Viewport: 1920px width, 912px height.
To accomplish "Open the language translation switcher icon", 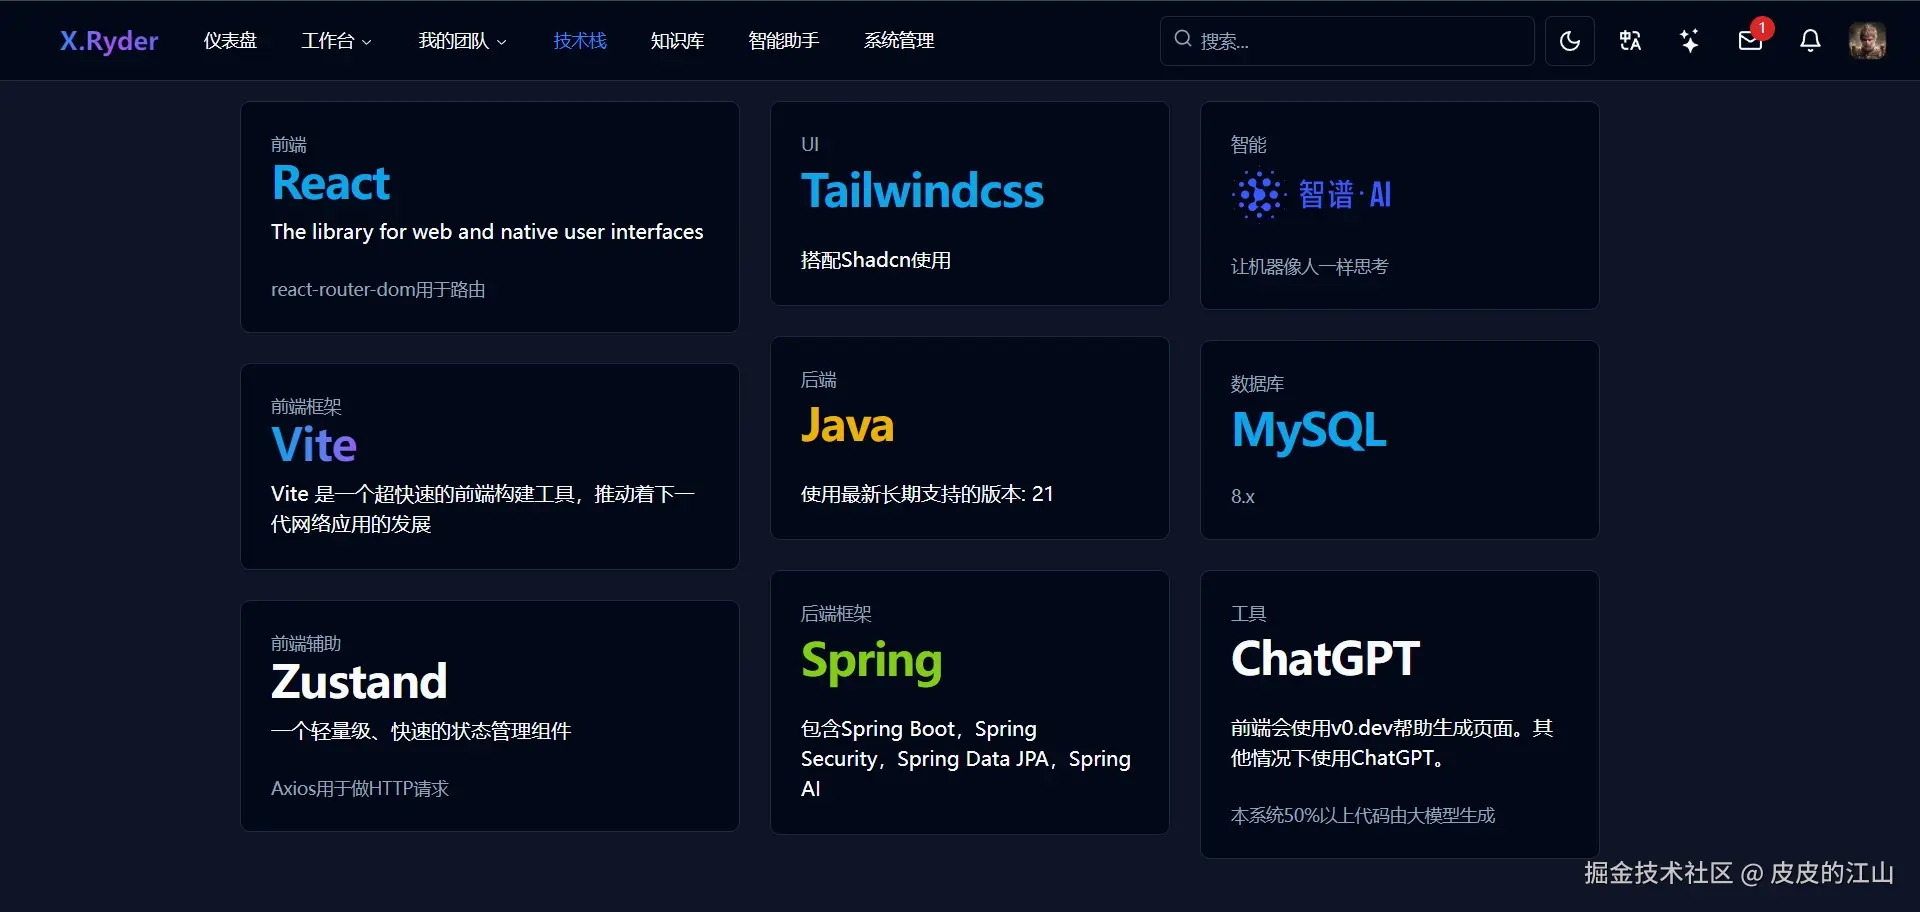I will point(1630,41).
